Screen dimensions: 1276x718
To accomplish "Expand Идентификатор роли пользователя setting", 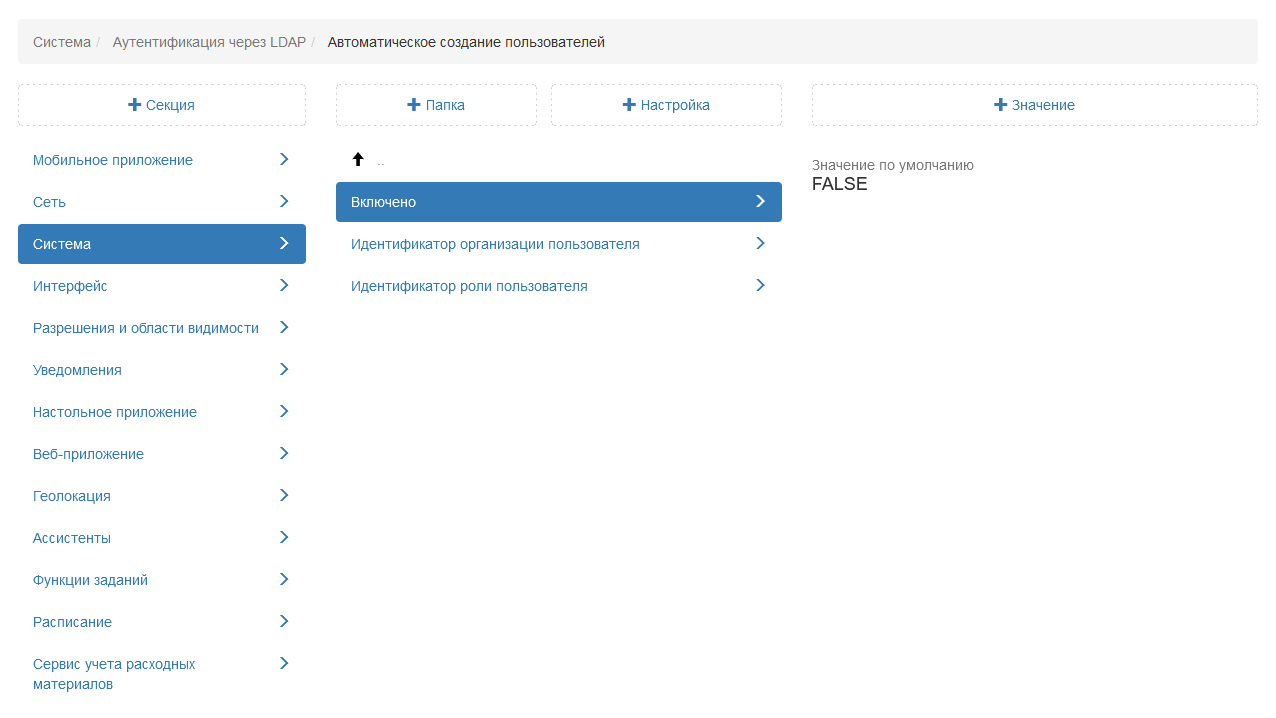I will (x=469, y=286).
